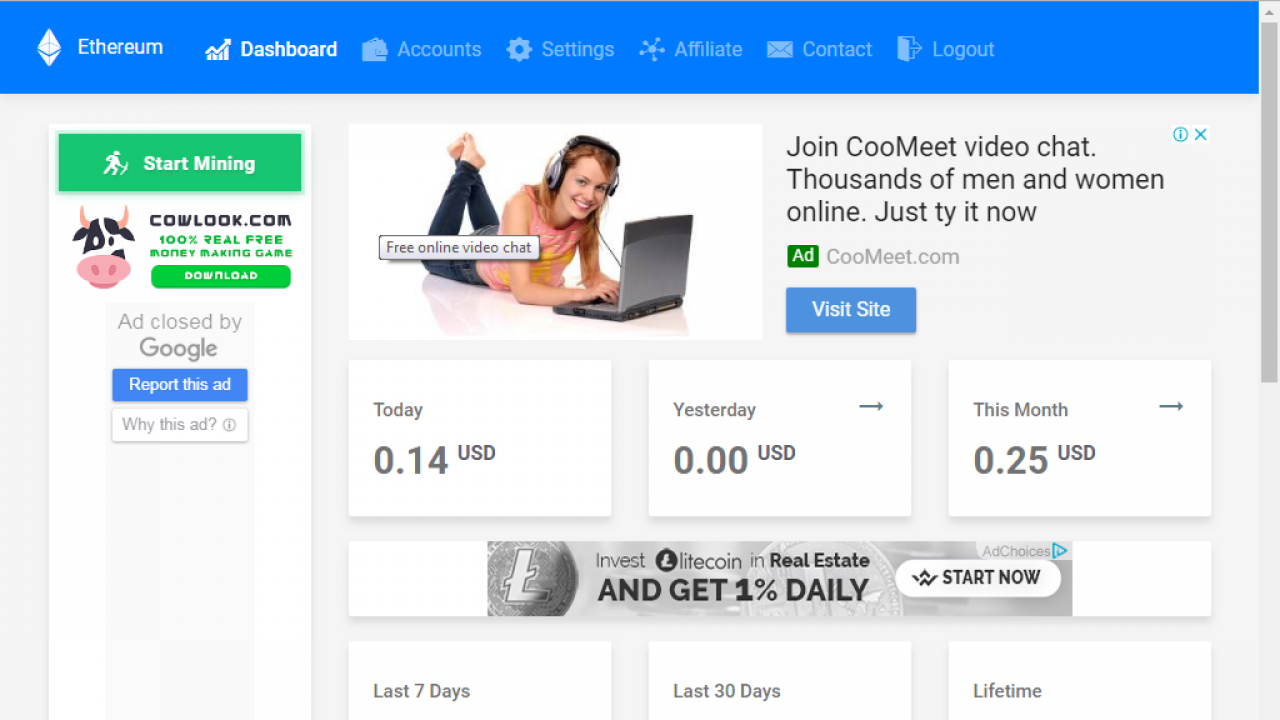Click the ad info circle icon
The image size is (1280, 720).
(x=1181, y=134)
